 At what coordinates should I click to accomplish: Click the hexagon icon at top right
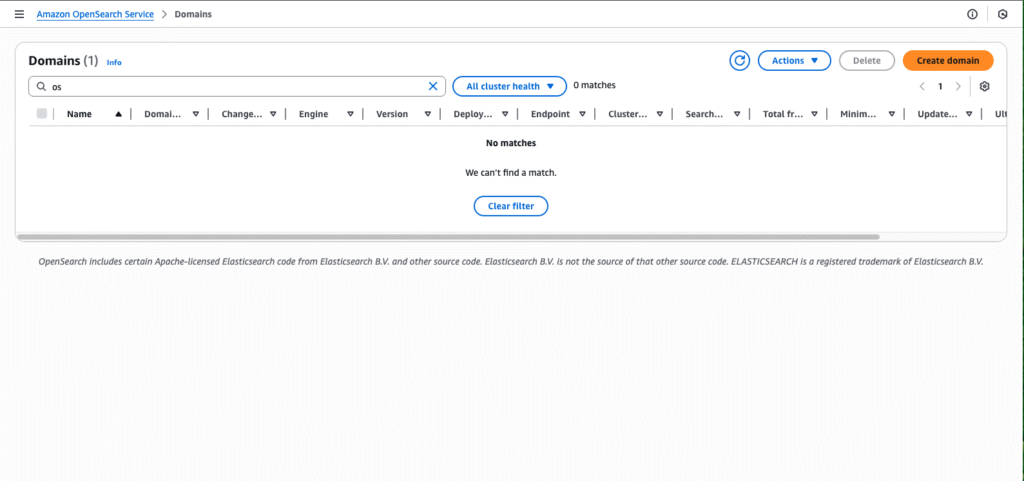click(x=1002, y=15)
